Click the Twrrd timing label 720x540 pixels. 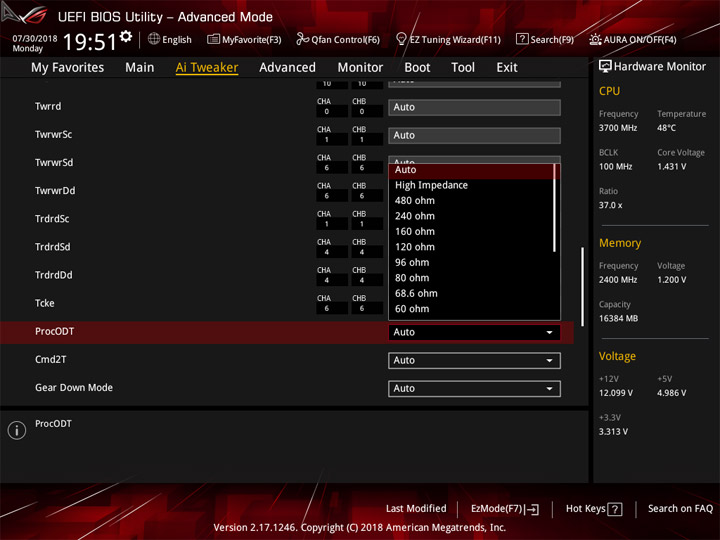[x=48, y=107]
